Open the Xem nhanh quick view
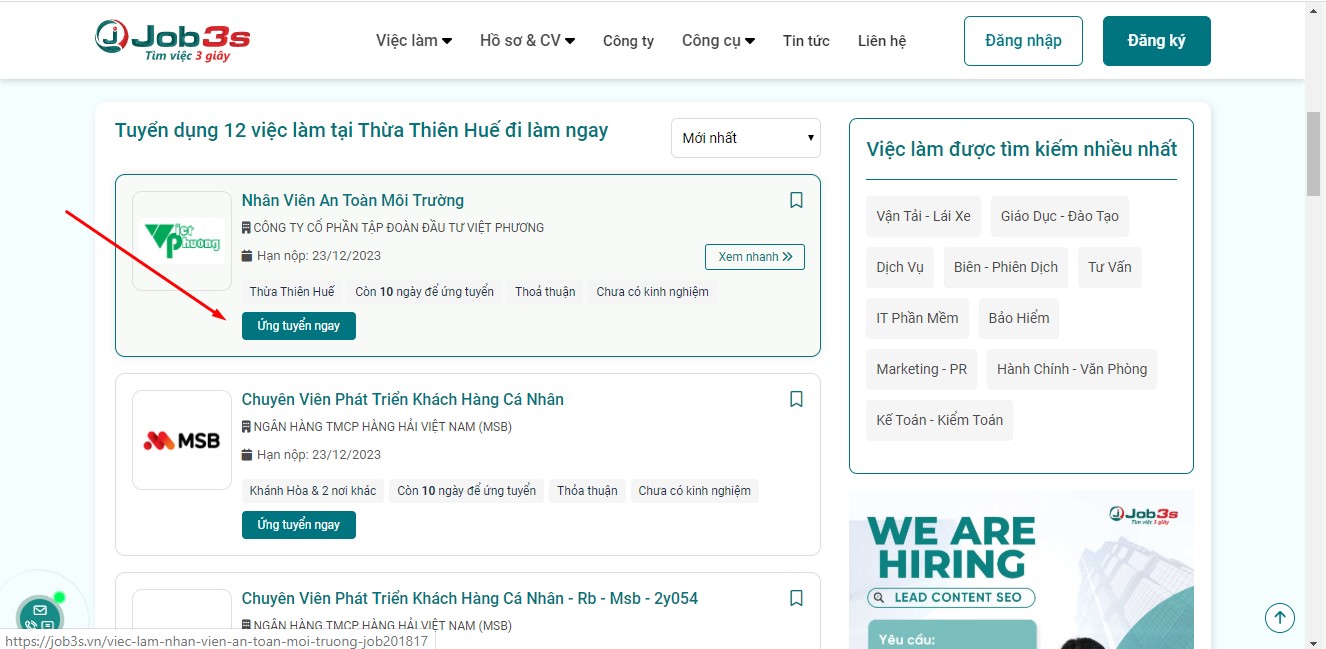Screen dimensions: 1326x649 click(754, 257)
